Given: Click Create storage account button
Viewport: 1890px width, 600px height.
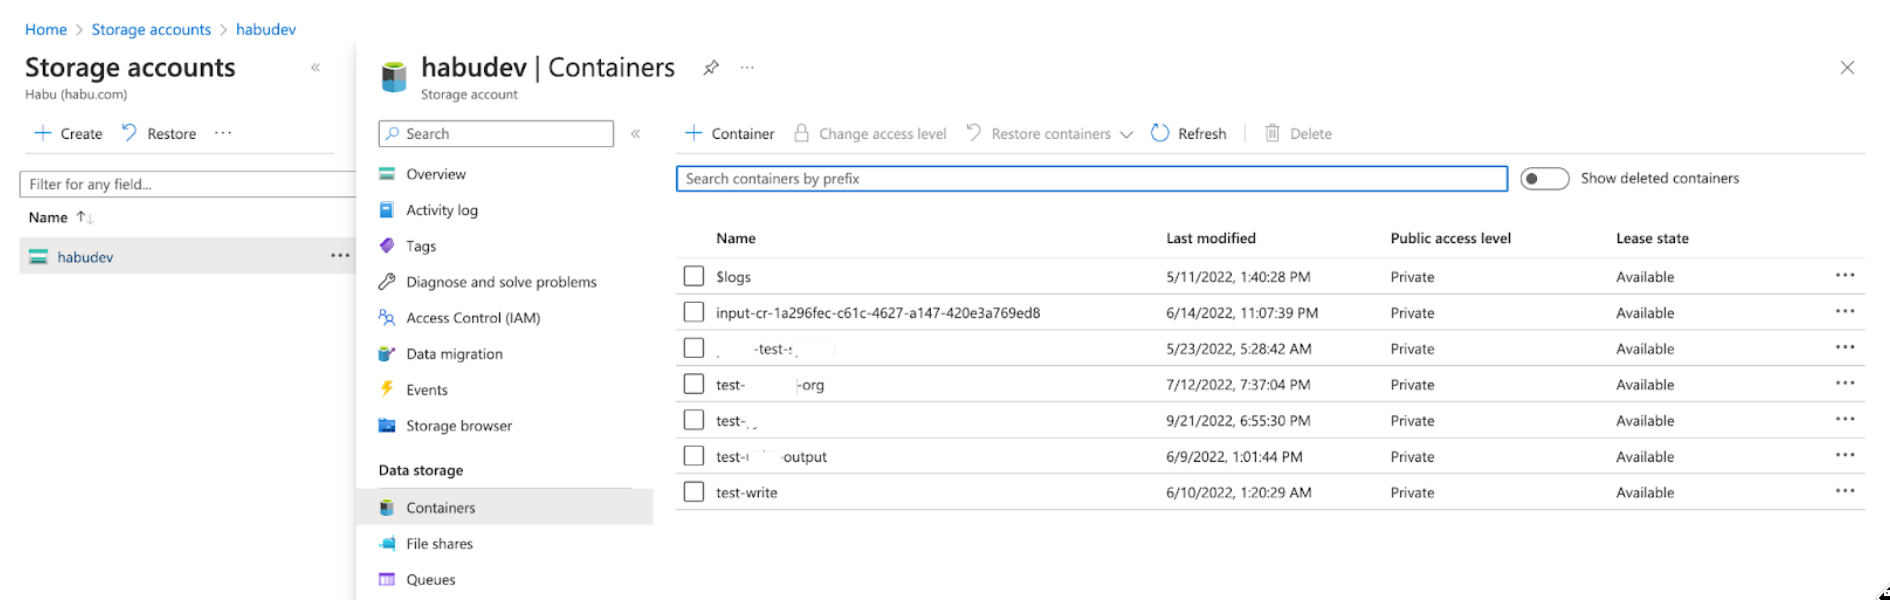Looking at the screenshot, I should 69,134.
